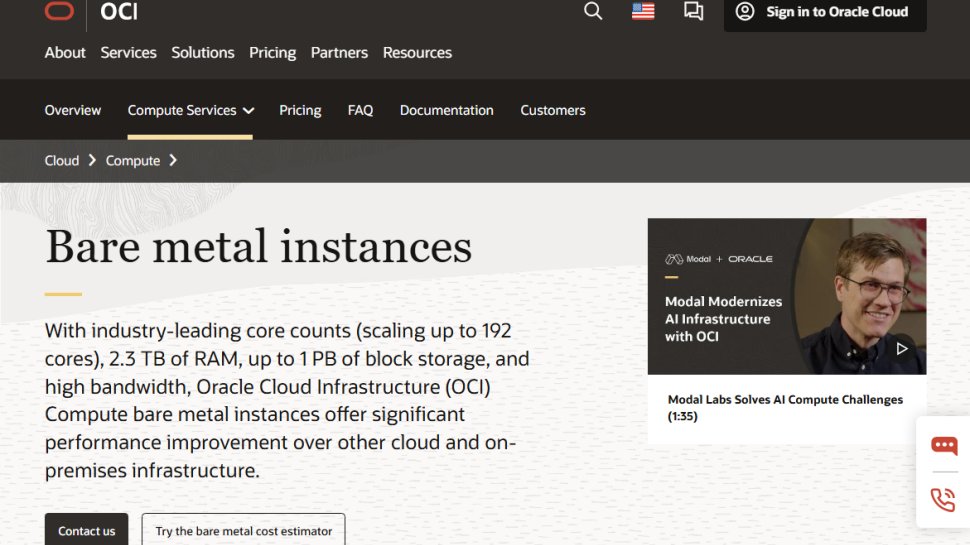Click the red phone call icon
The image size is (970, 545).
point(943,499)
